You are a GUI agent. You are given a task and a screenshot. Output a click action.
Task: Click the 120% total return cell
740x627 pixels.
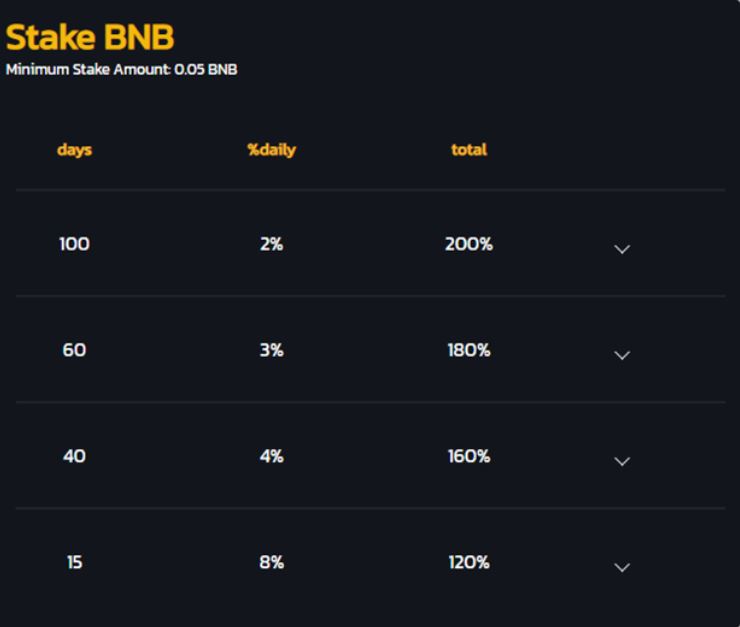point(469,562)
